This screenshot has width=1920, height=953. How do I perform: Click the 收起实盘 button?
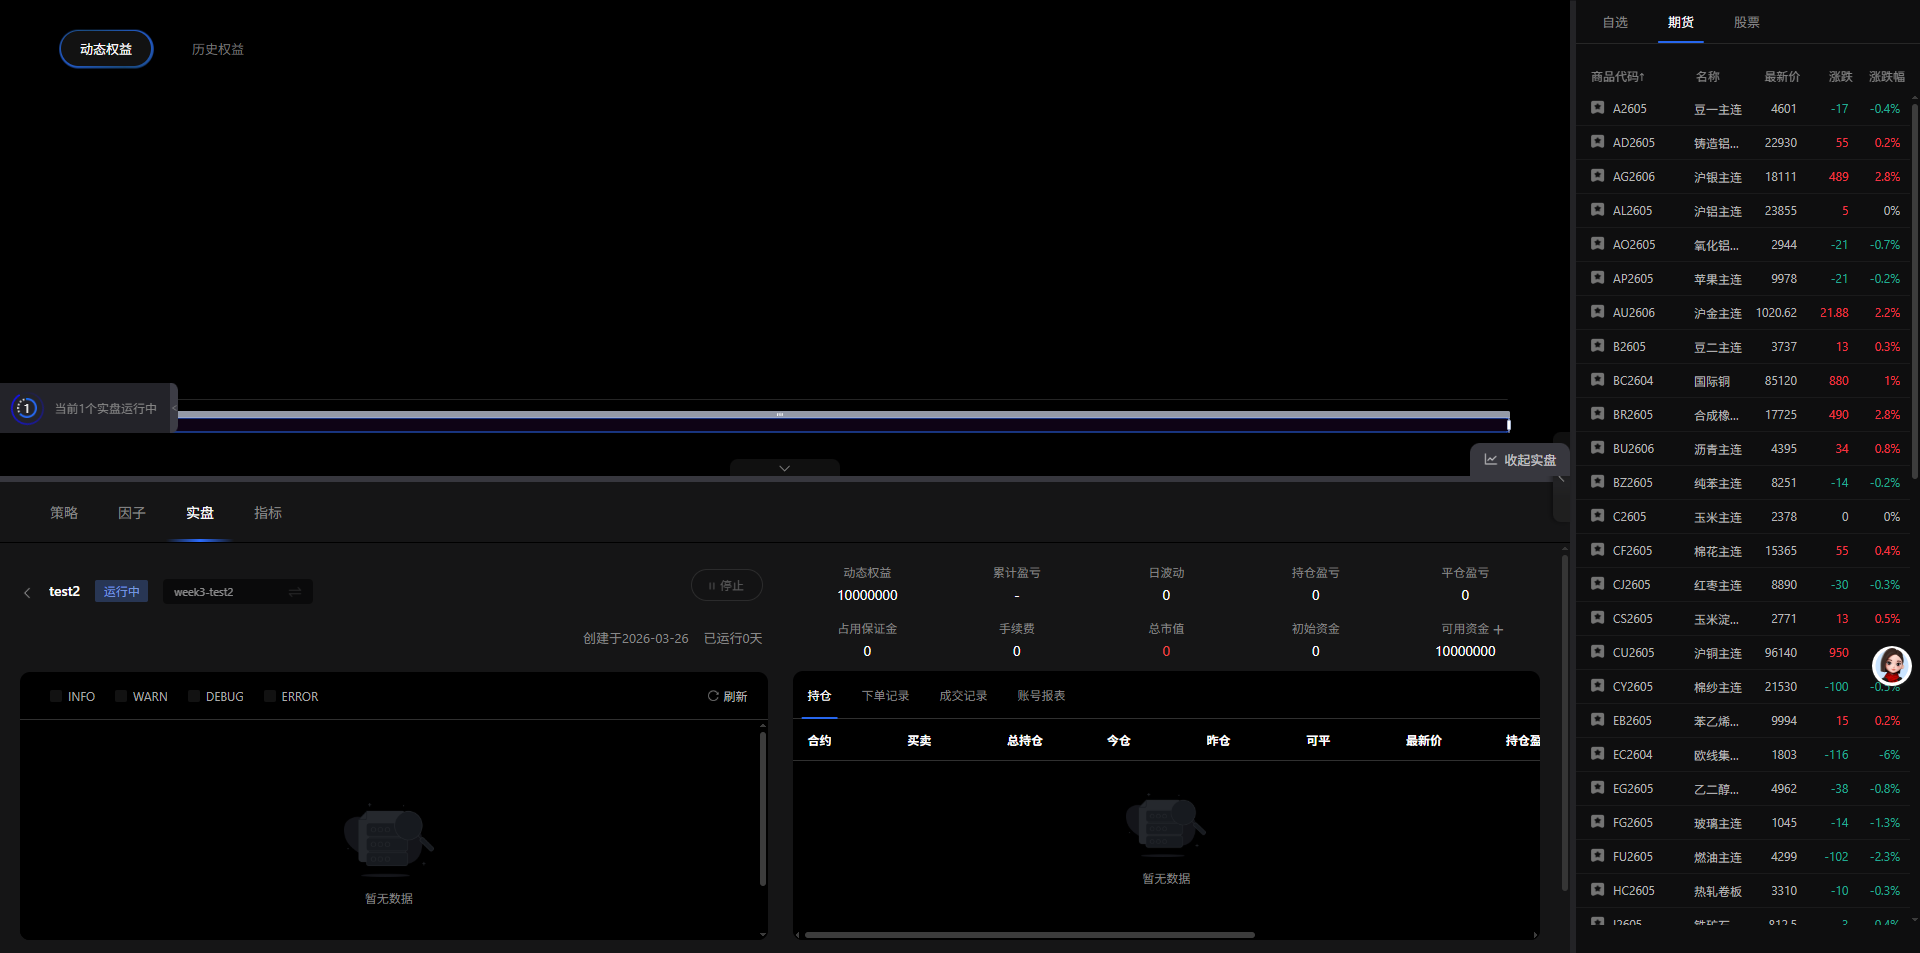coord(1520,460)
